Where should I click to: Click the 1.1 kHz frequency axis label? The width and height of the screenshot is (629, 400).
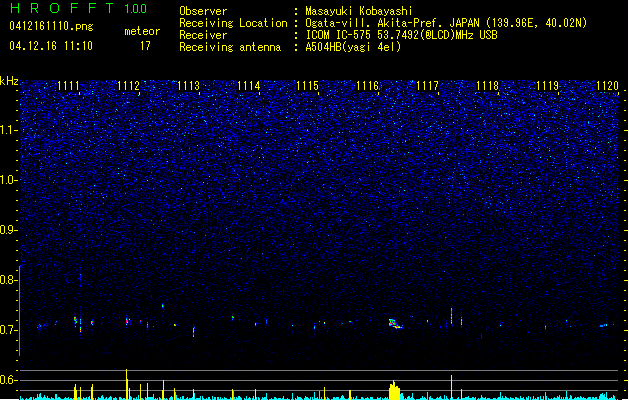(8, 130)
